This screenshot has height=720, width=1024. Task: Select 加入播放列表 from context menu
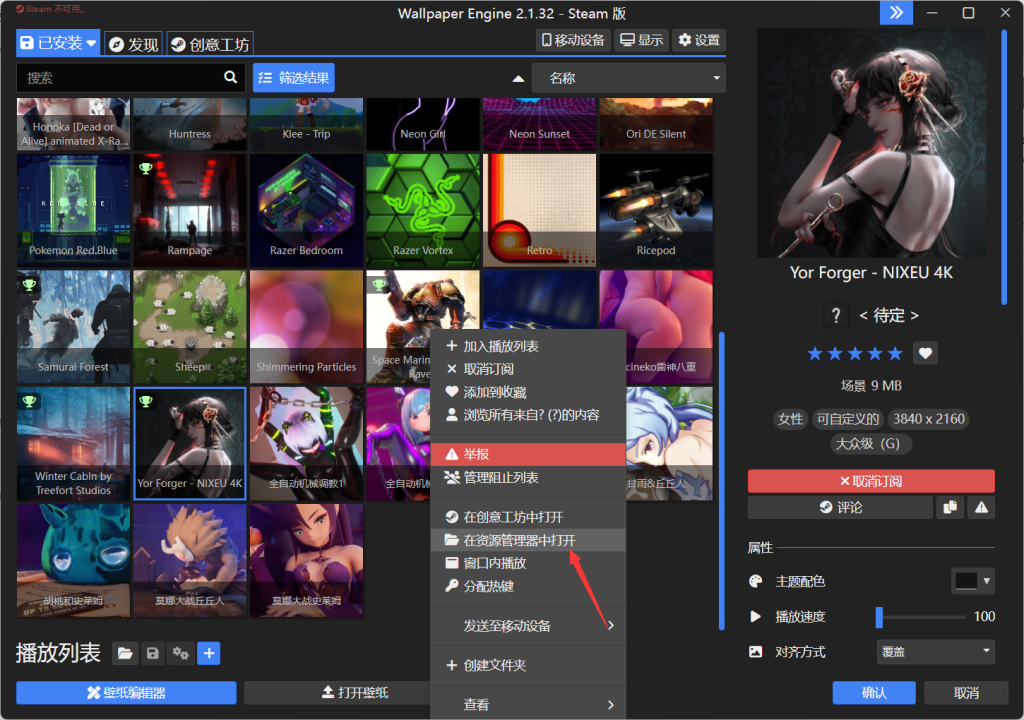coord(528,346)
